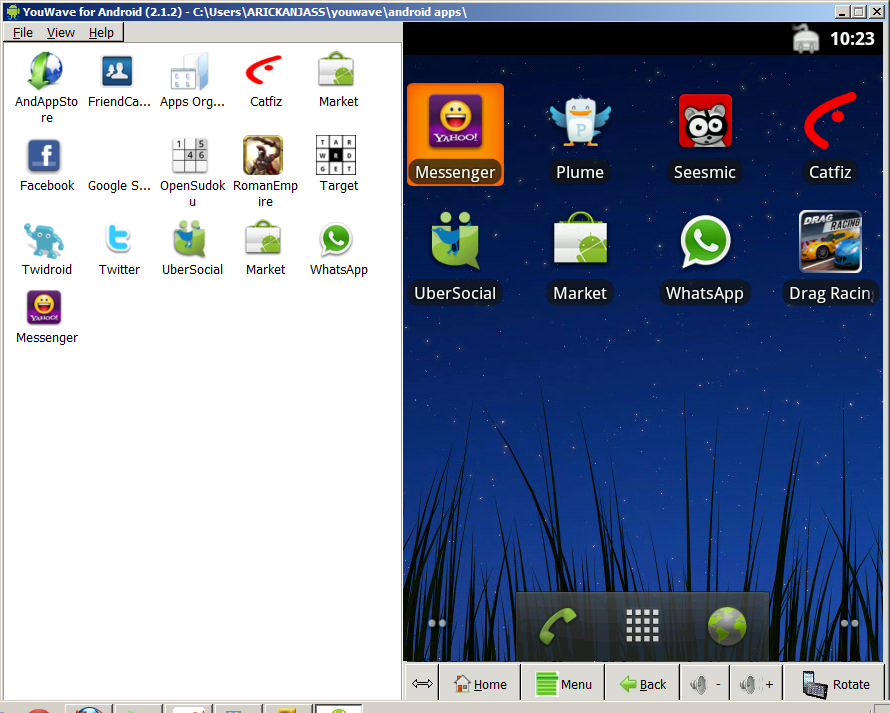Launch Drag Racing on home screen

point(830,257)
